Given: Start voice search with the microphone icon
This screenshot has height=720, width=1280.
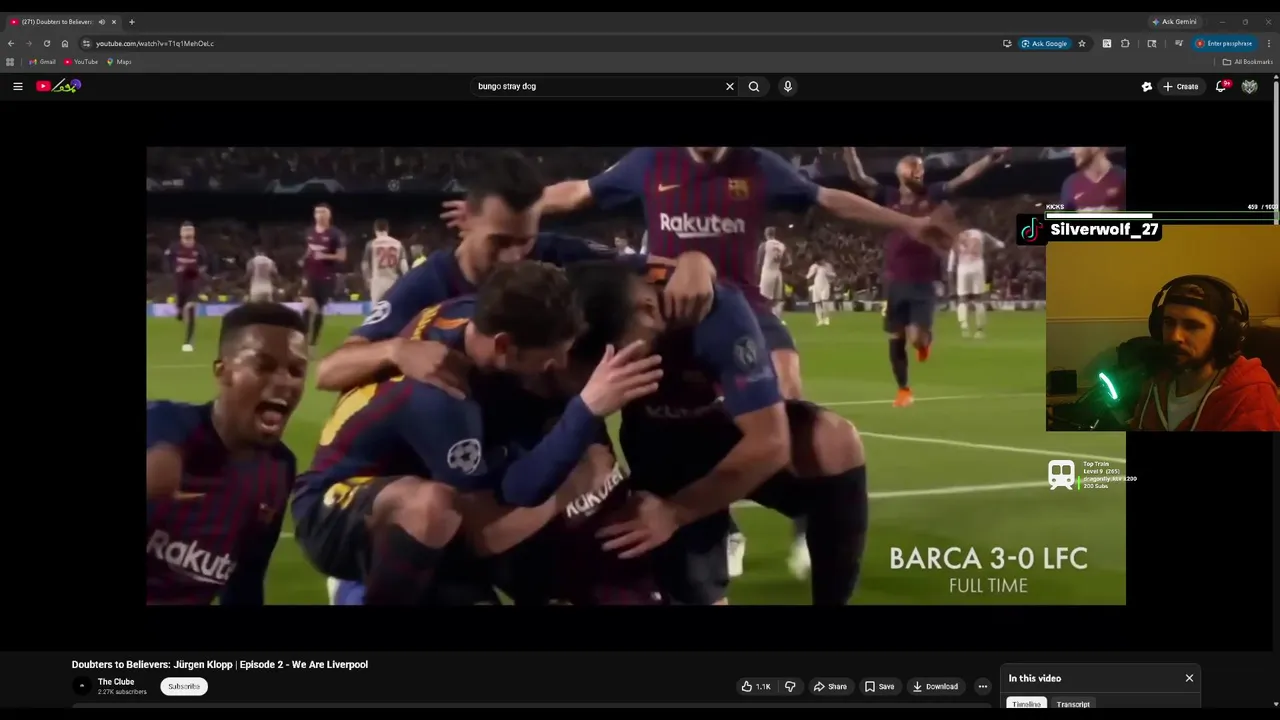Looking at the screenshot, I should point(788,86).
